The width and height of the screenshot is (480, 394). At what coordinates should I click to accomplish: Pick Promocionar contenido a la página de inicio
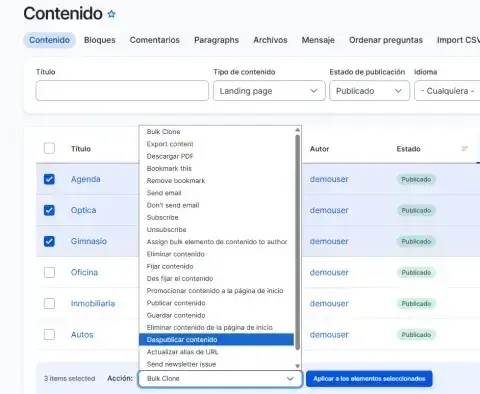(x=216, y=291)
